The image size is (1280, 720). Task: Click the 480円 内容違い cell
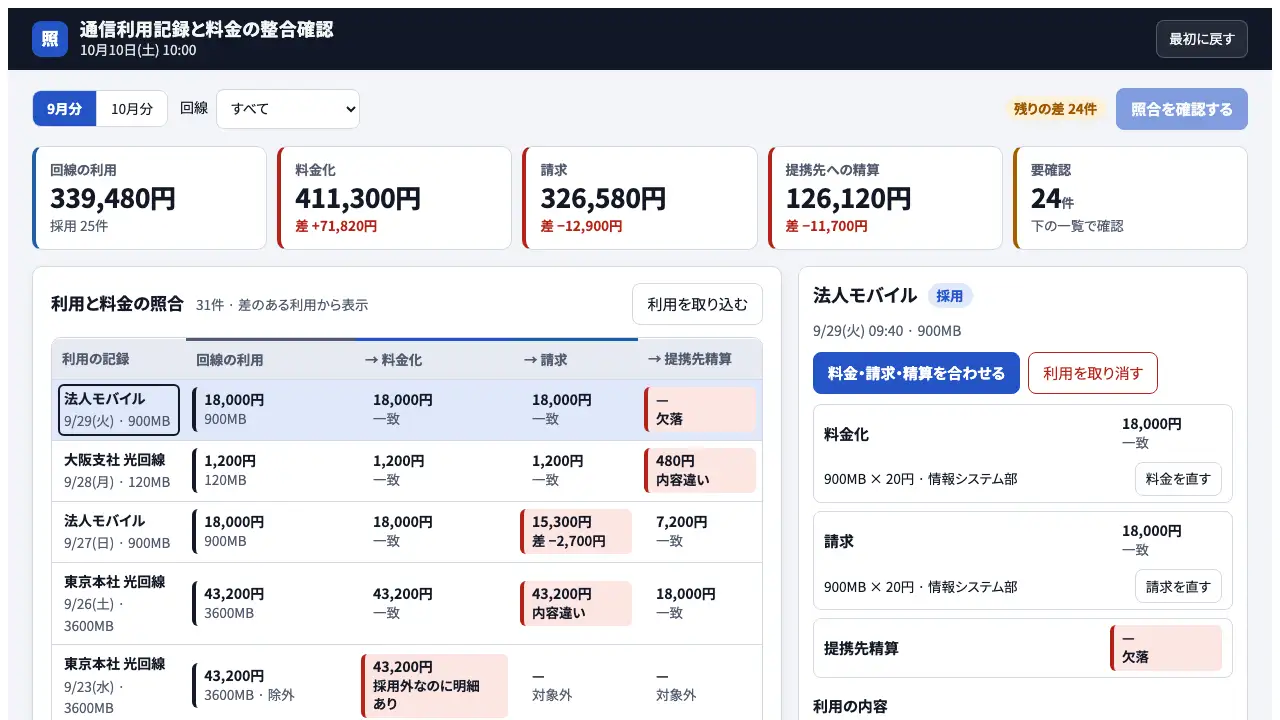pos(700,471)
